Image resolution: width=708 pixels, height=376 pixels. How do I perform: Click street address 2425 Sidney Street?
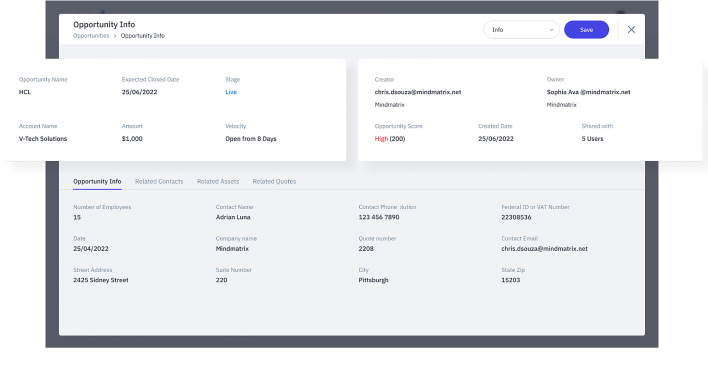pos(101,280)
